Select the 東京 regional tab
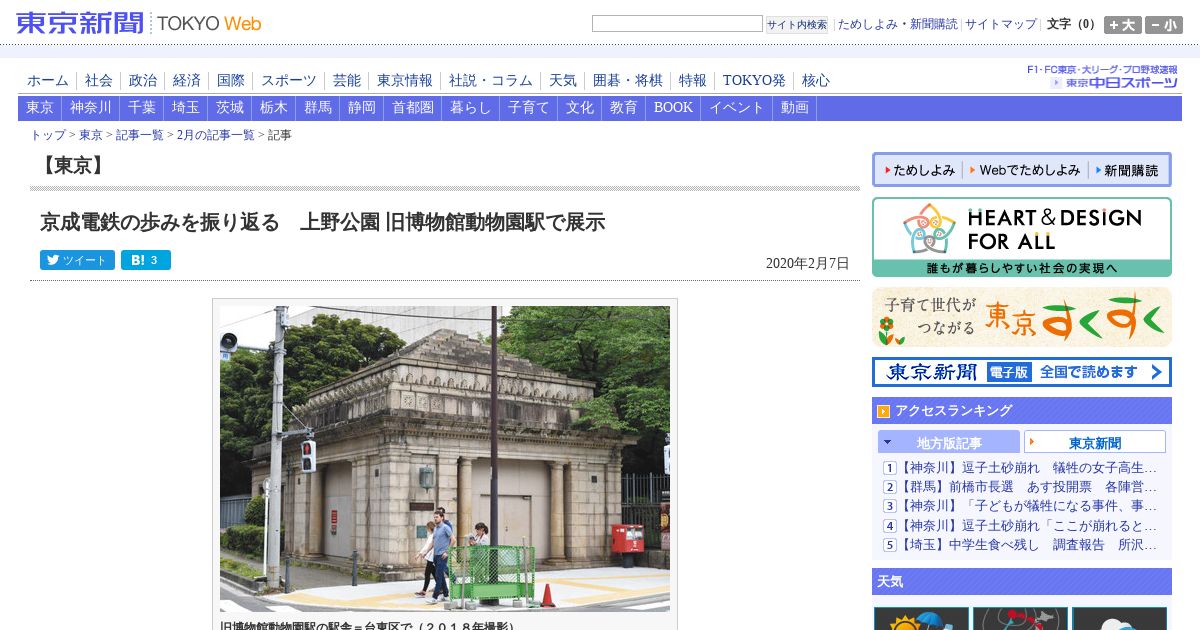The width and height of the screenshot is (1200, 630). coord(40,108)
